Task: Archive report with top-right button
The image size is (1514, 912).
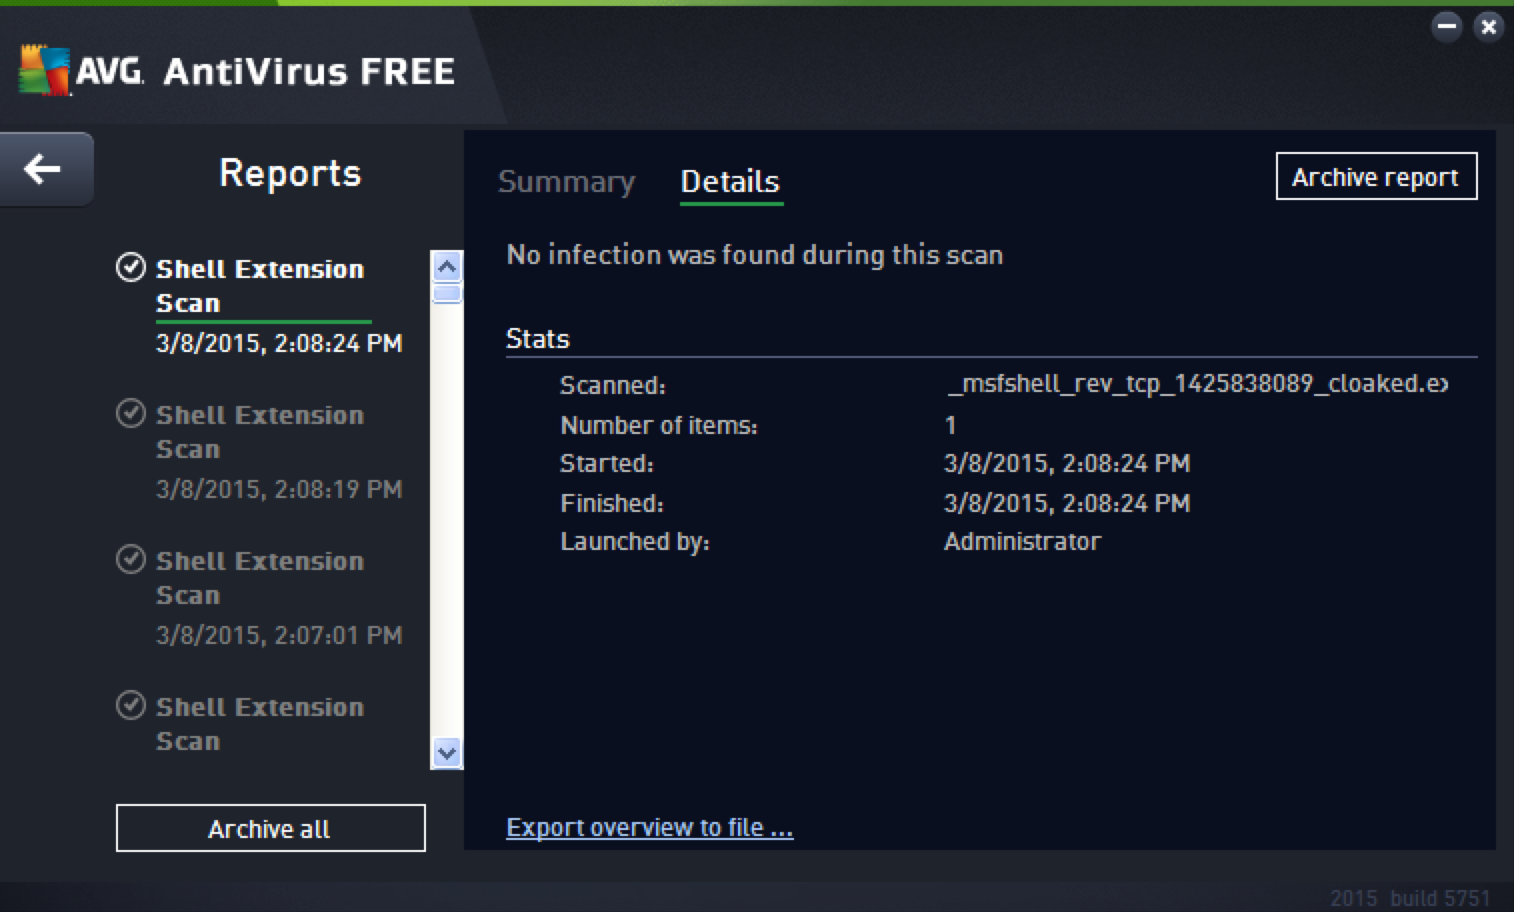Action: (1376, 177)
